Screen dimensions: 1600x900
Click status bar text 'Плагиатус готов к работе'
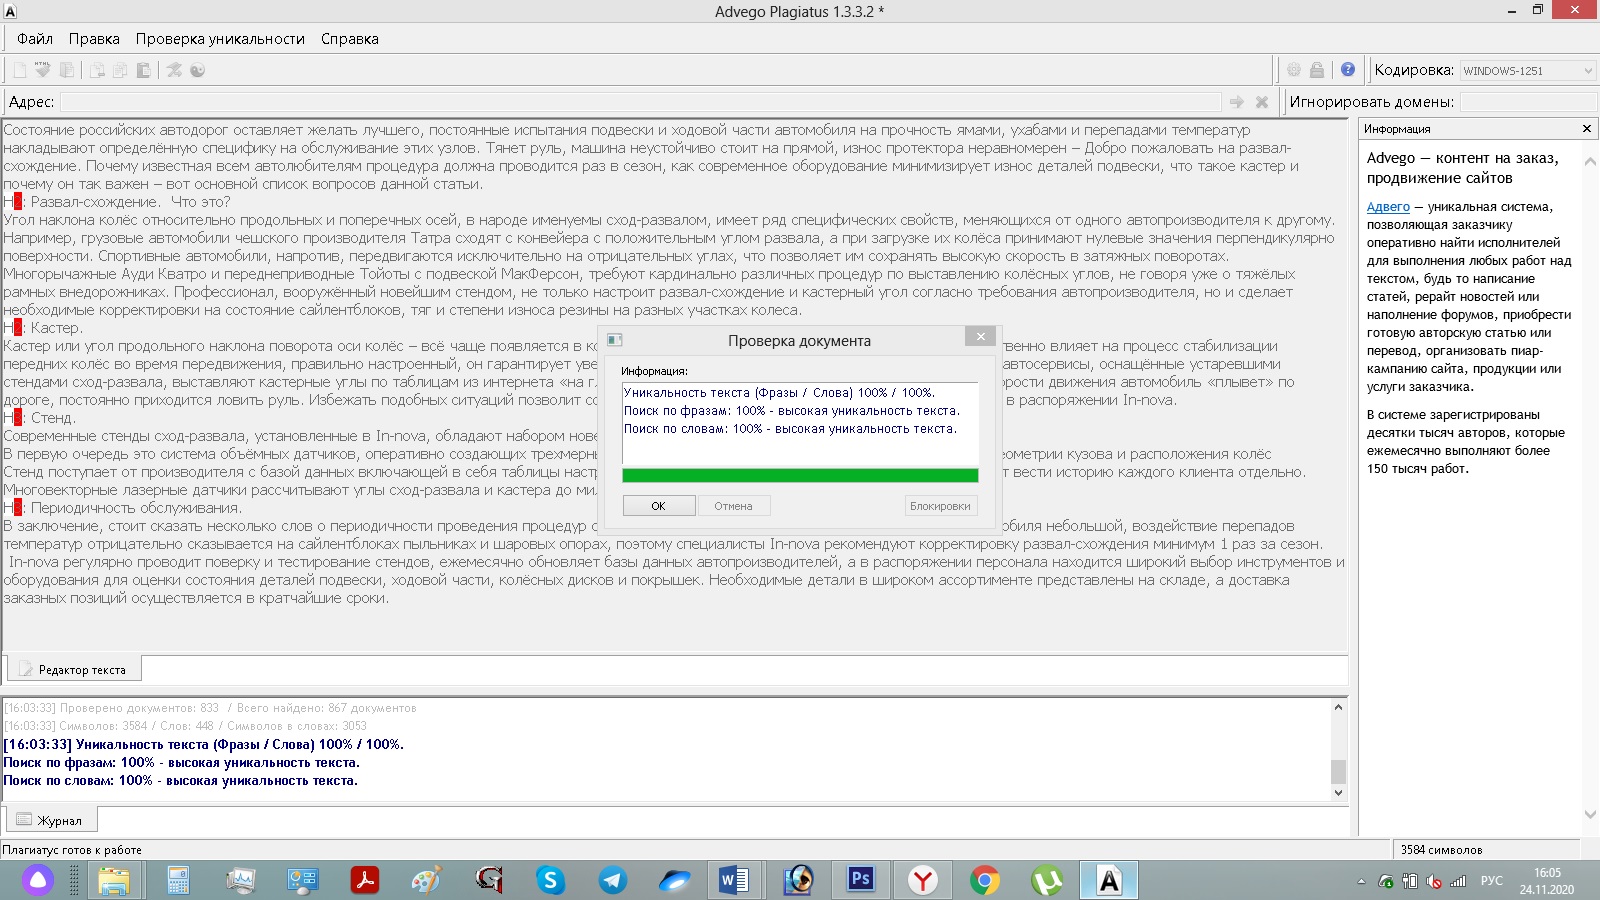[x=72, y=850]
